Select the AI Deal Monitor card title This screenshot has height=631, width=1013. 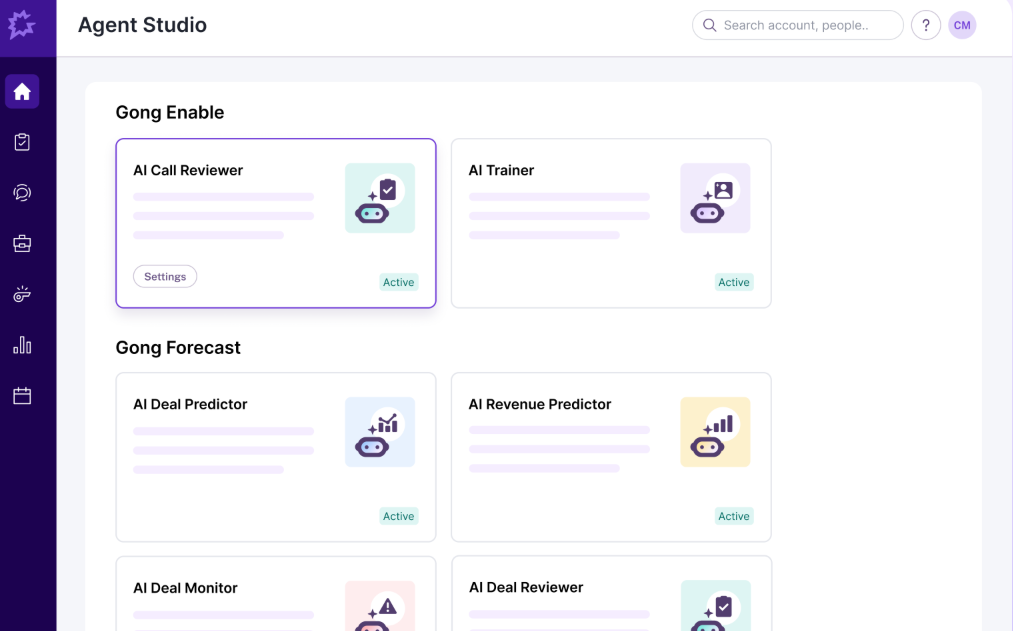pyautogui.click(x=185, y=588)
